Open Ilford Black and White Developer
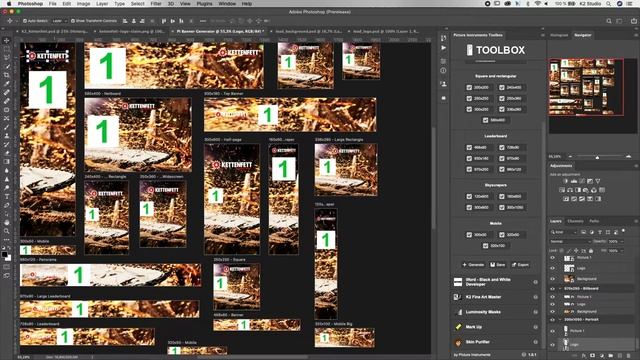The image size is (640, 360). [496, 282]
